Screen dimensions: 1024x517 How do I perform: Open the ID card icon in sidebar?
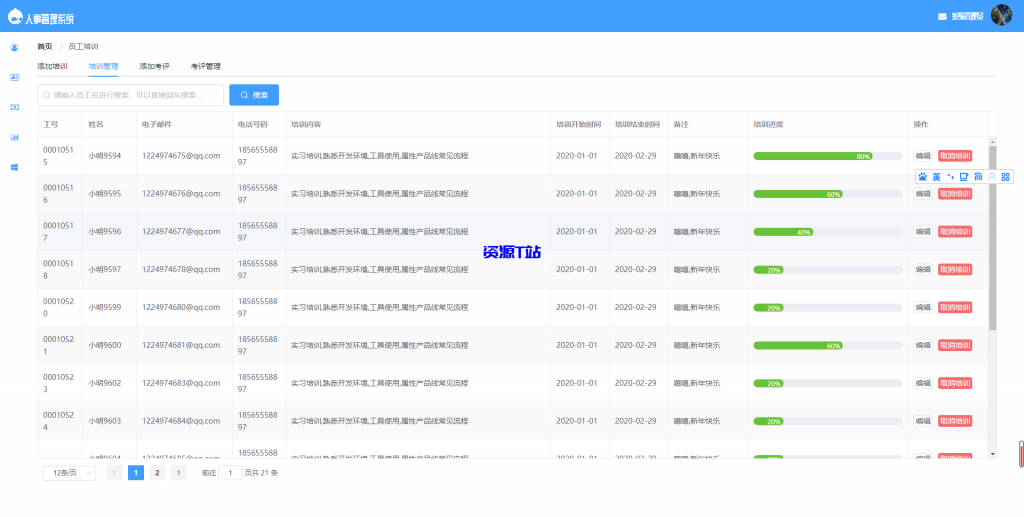(14, 77)
